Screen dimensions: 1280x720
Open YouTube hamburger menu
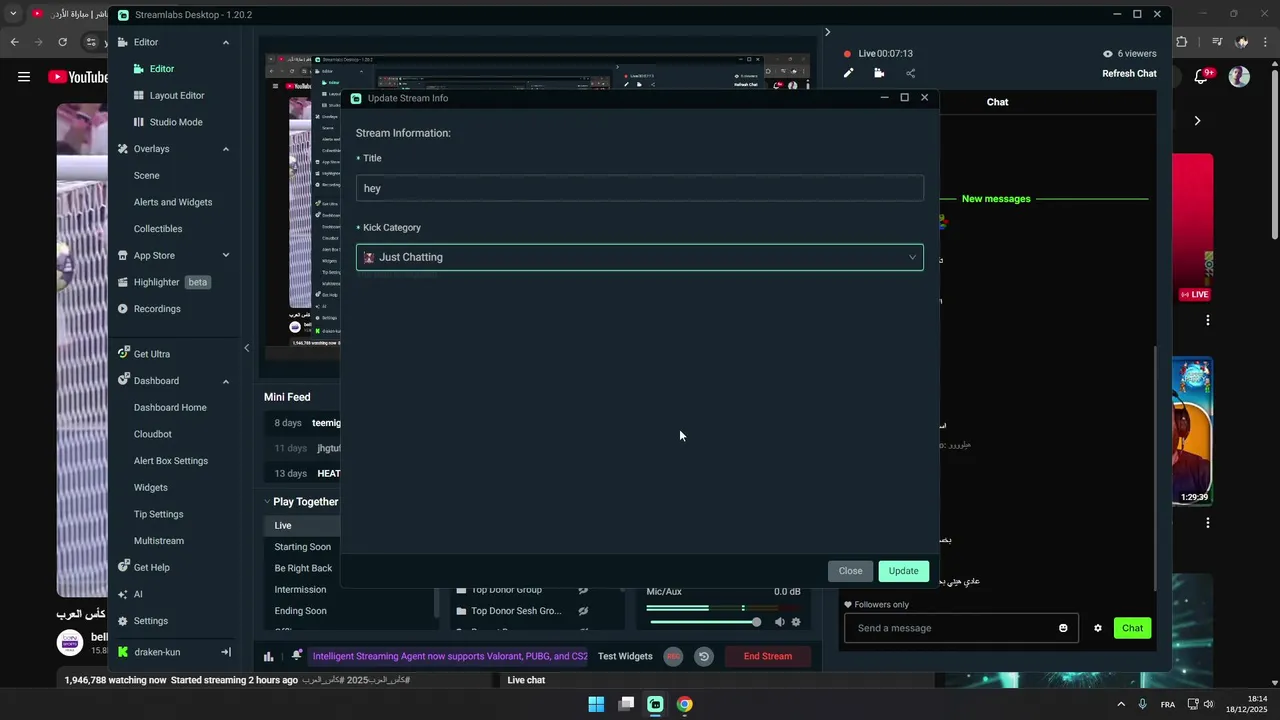pyautogui.click(x=24, y=77)
